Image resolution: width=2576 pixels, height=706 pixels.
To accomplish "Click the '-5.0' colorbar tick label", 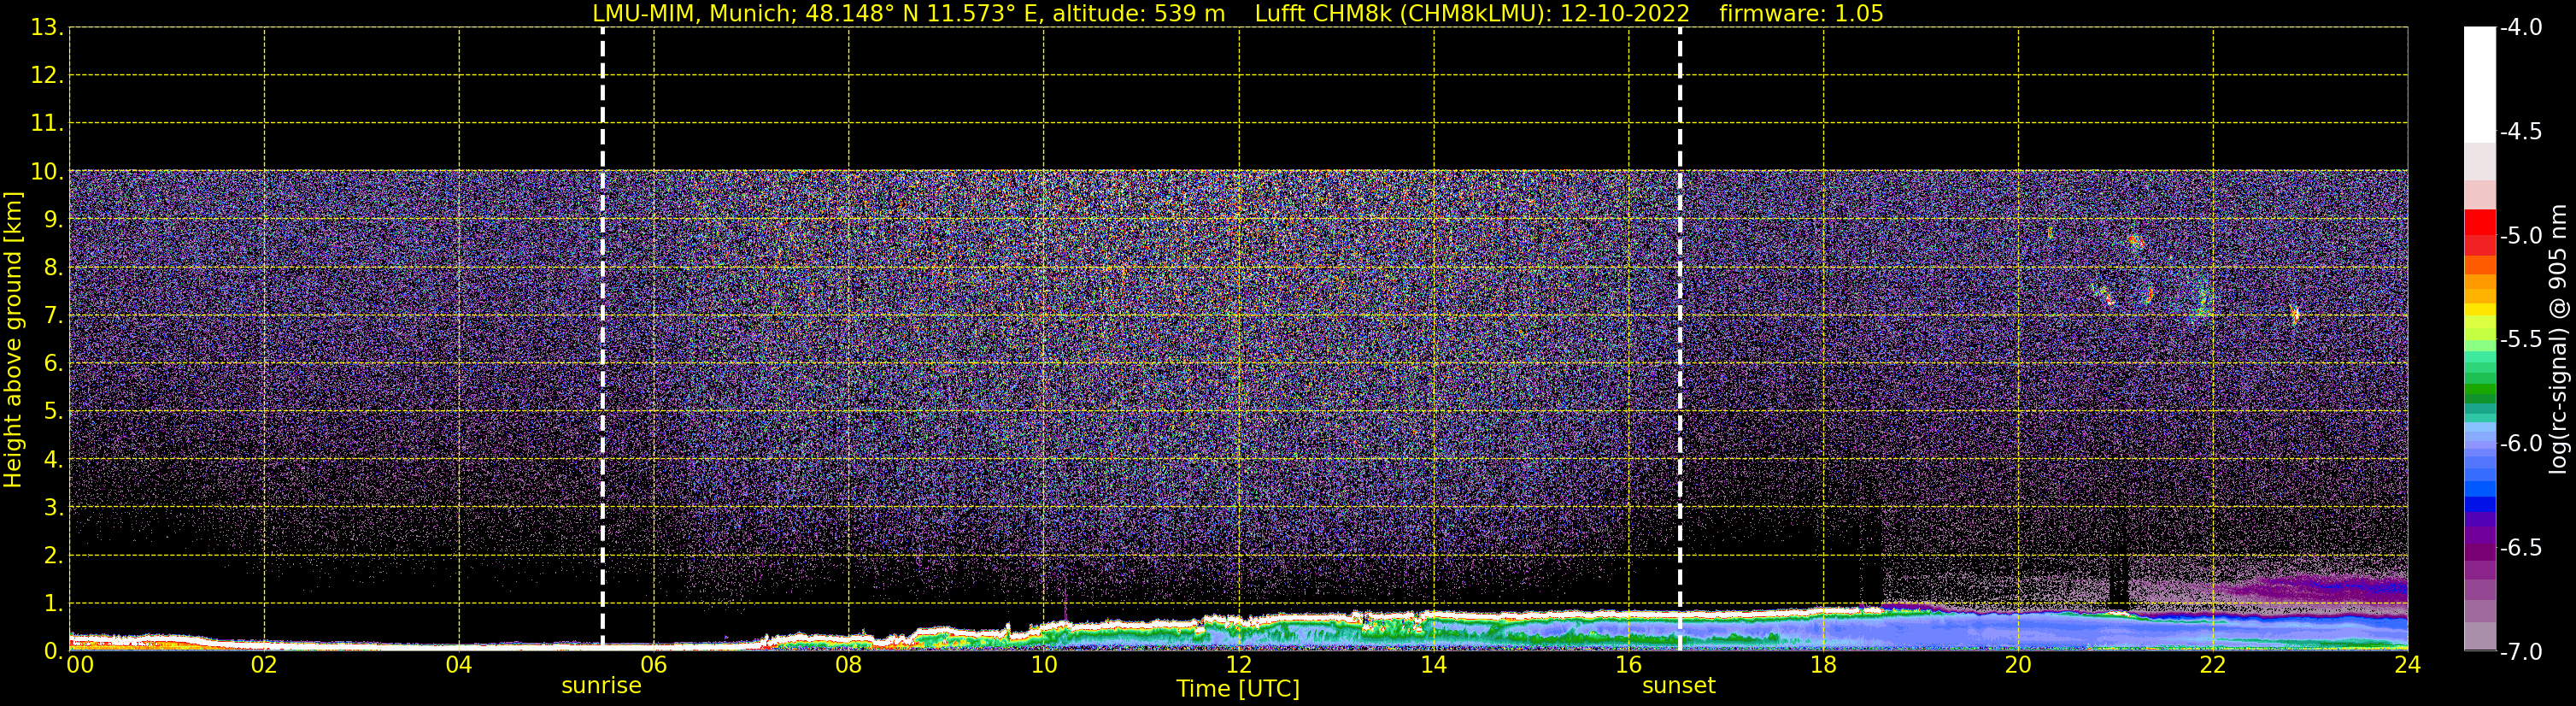I will [x=2520, y=236].
